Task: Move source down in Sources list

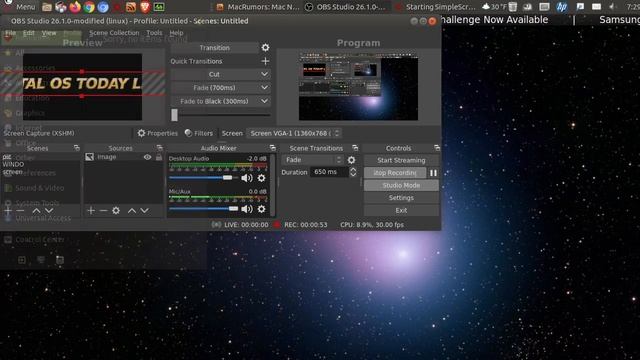Action: [144, 211]
